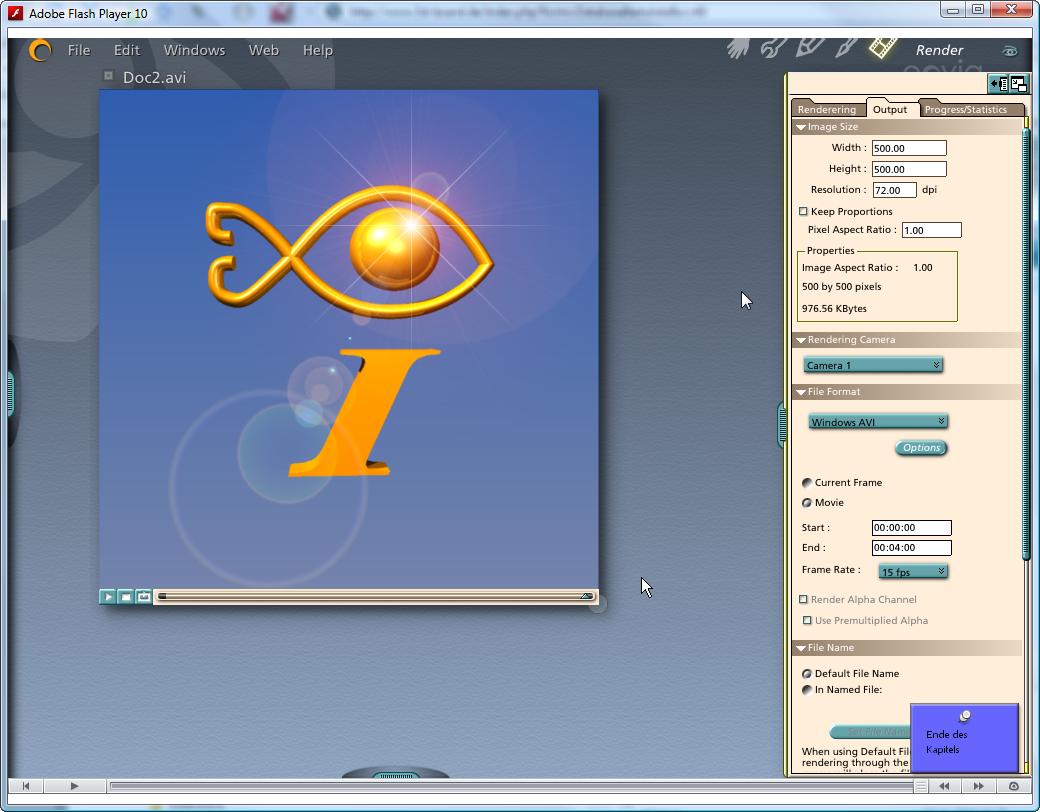Open the Windows menu
Image resolution: width=1040 pixels, height=812 pixels.
194,50
